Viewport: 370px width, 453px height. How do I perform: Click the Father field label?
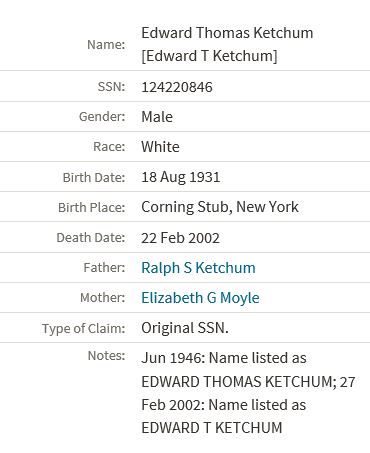pos(104,268)
